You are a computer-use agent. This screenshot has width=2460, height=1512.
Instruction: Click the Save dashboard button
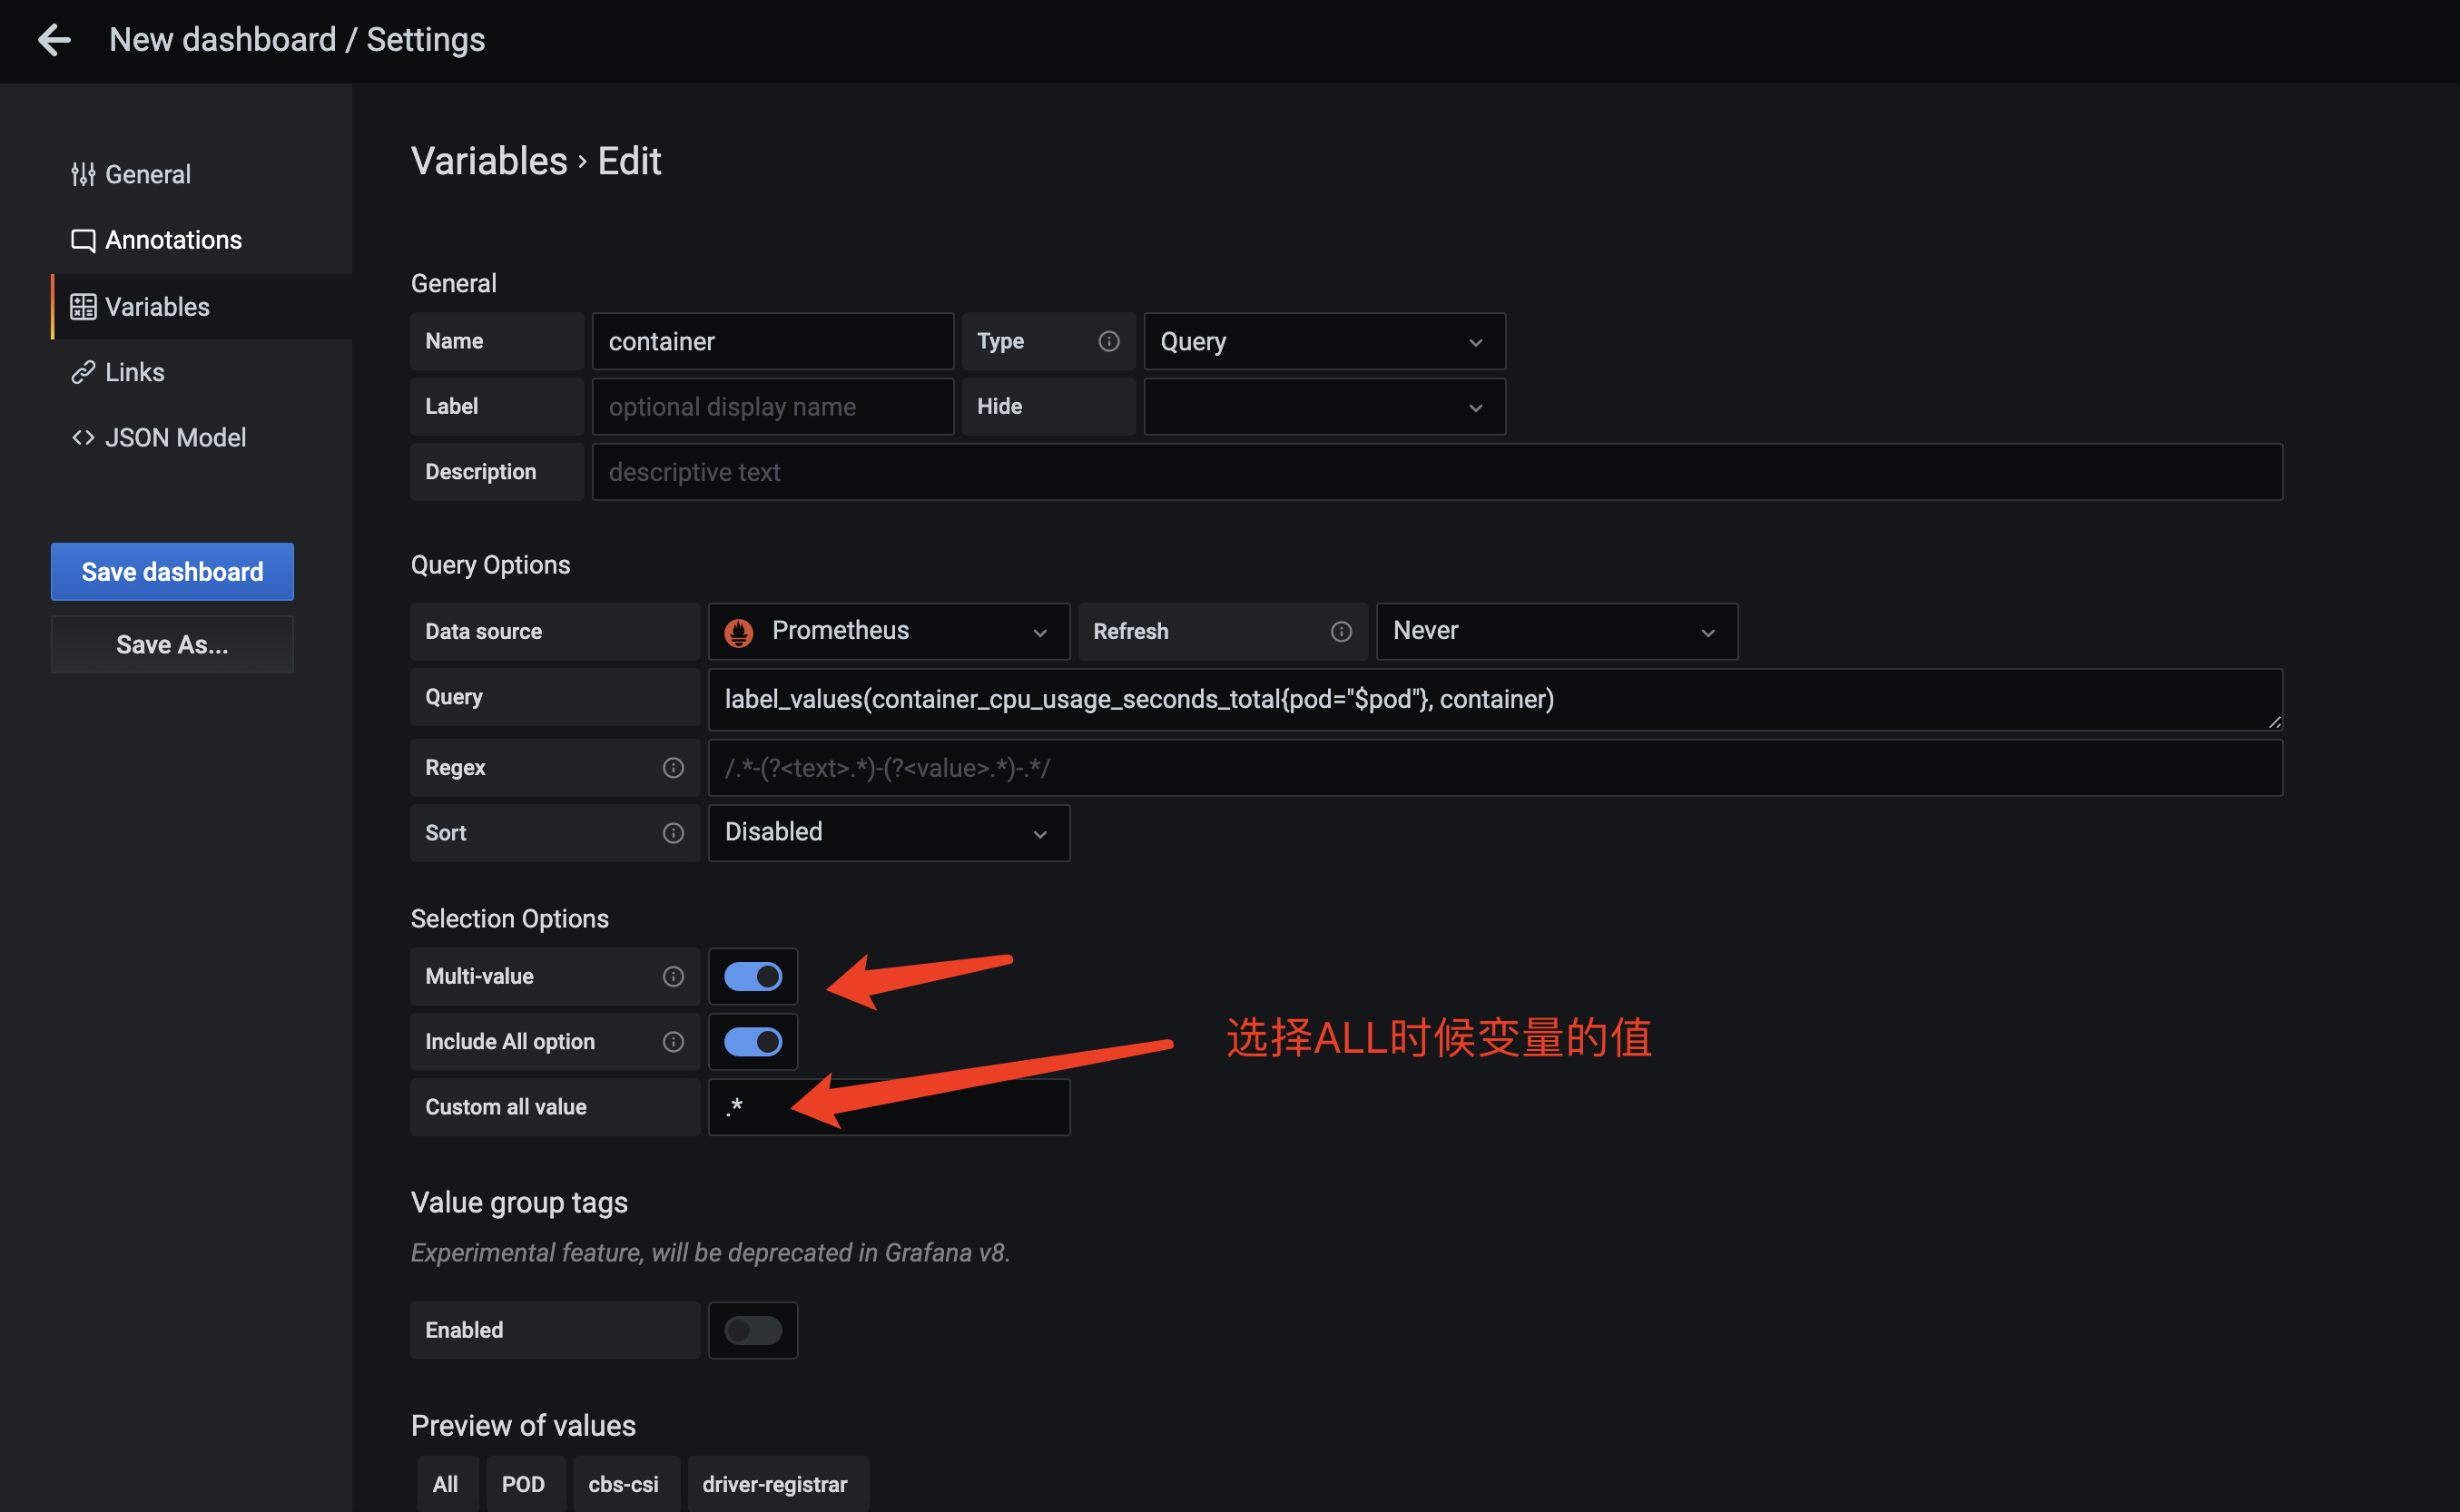[x=172, y=571]
